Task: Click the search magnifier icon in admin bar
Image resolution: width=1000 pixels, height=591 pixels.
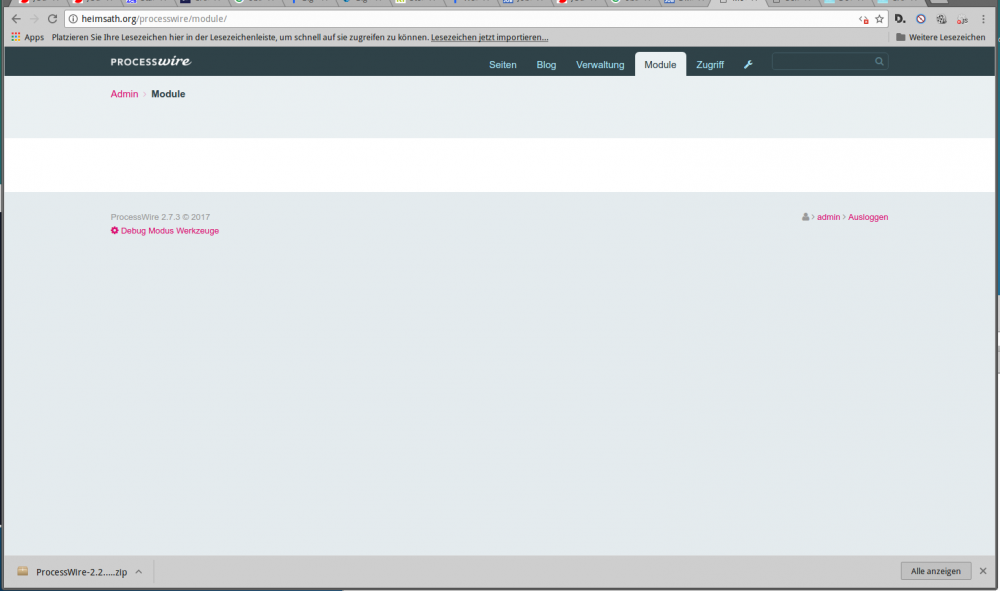Action: (879, 62)
